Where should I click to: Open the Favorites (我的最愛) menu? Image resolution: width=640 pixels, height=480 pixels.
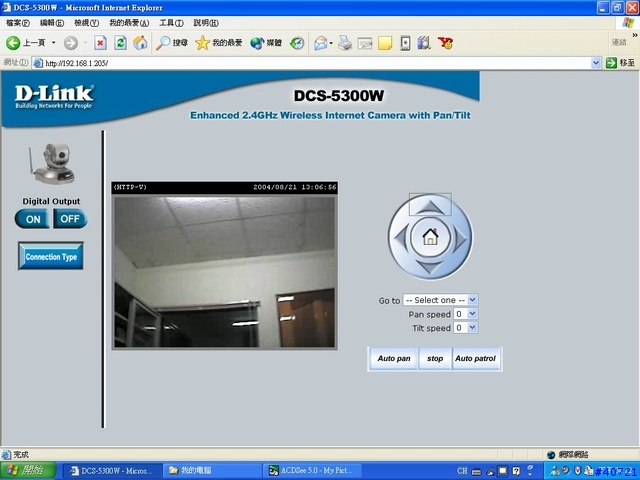coord(129,23)
